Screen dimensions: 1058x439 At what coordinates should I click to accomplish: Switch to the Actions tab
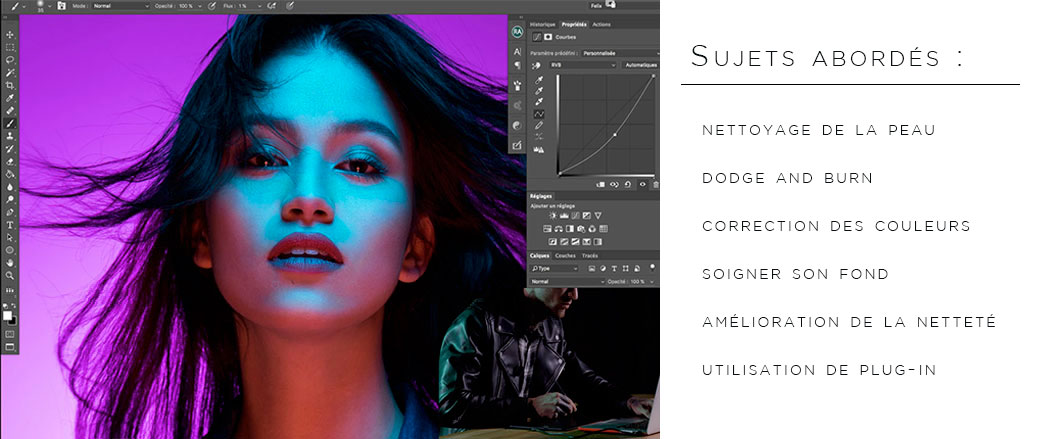click(601, 24)
